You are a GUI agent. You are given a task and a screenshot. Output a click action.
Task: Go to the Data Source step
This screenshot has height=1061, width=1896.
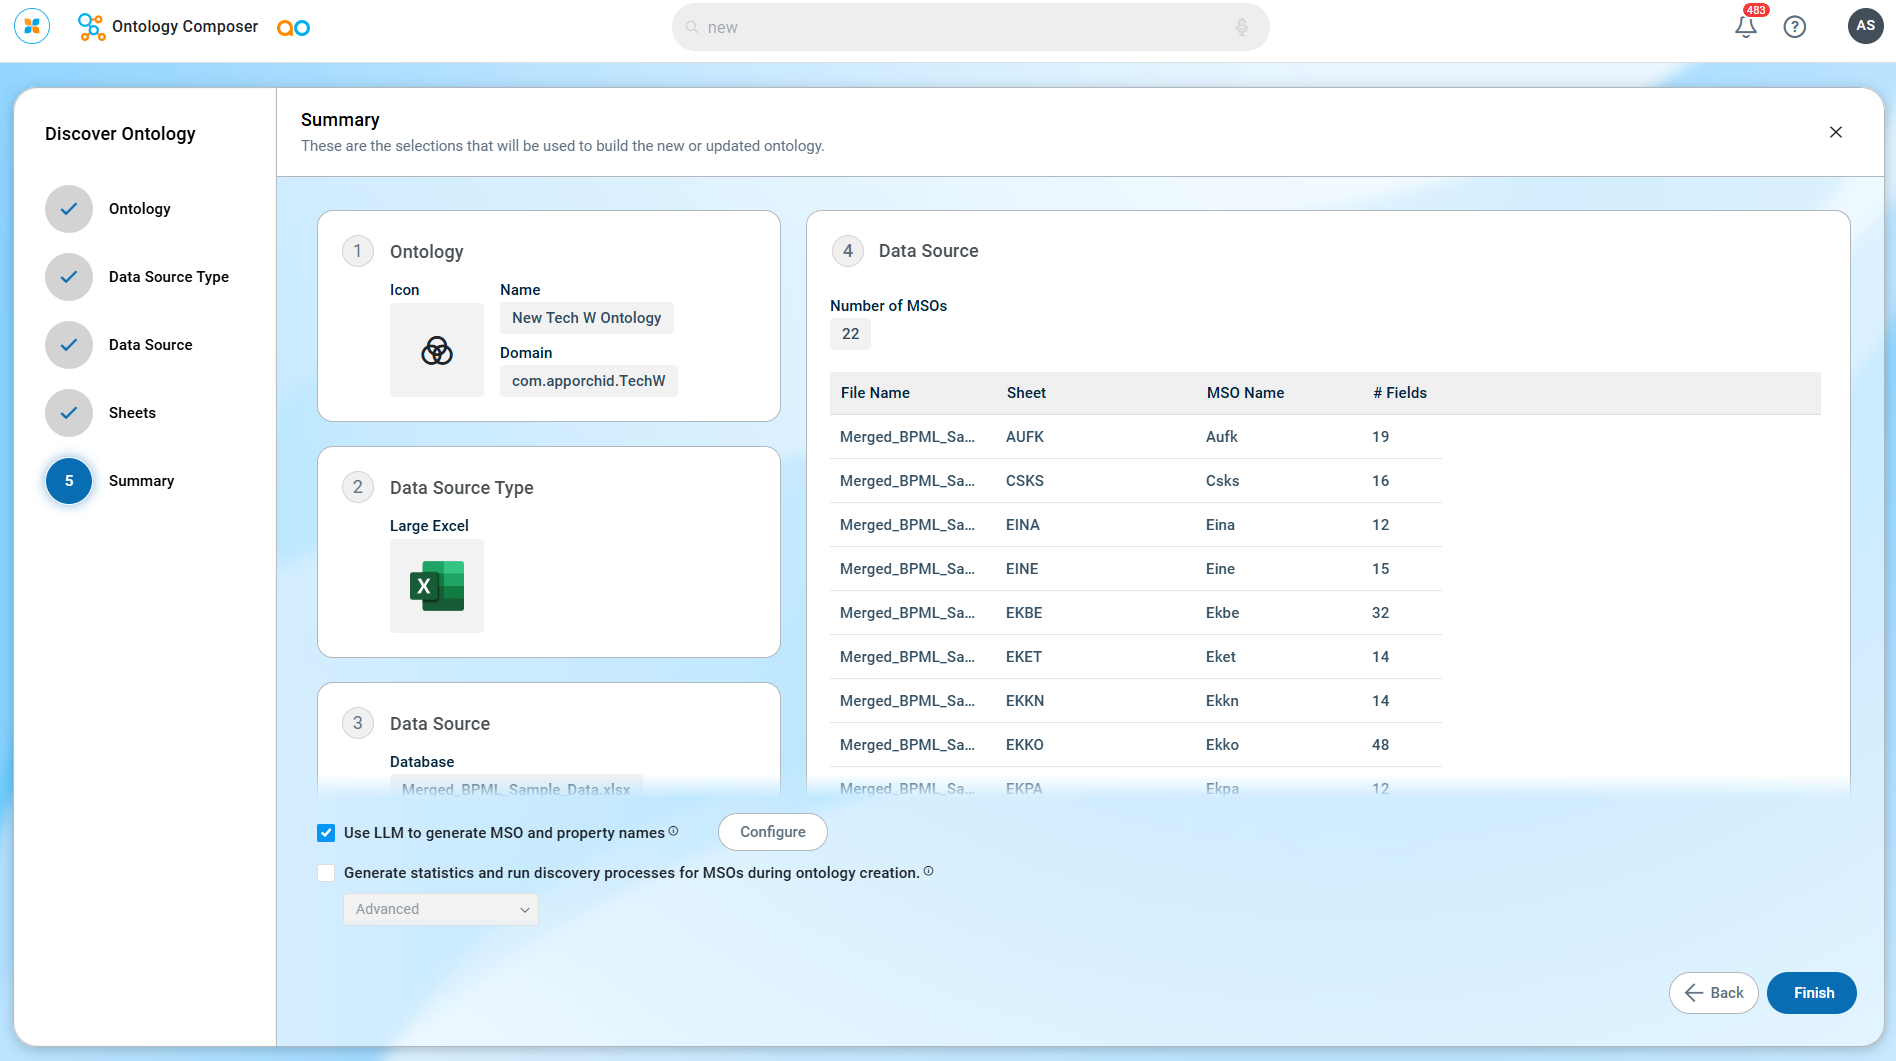point(69,345)
